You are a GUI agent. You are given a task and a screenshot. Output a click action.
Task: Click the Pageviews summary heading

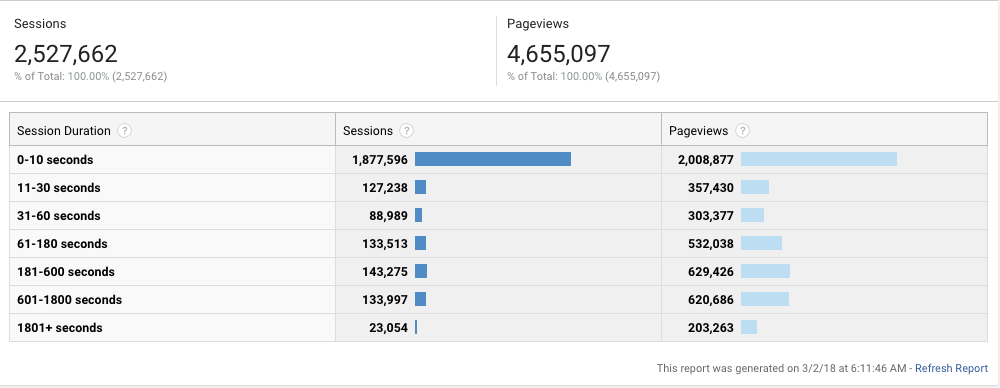[x=538, y=24]
